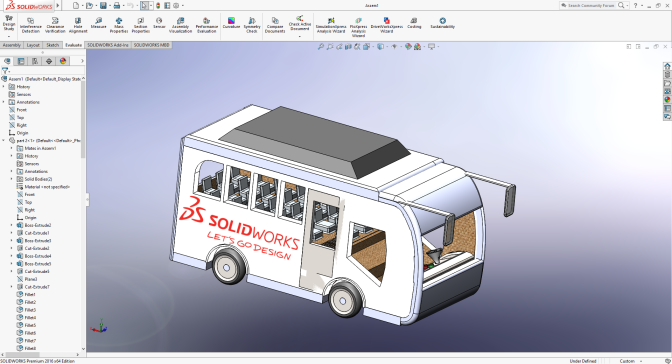Open the DimXpertManager tab
Screen dimensions: 672x364
coord(49,61)
